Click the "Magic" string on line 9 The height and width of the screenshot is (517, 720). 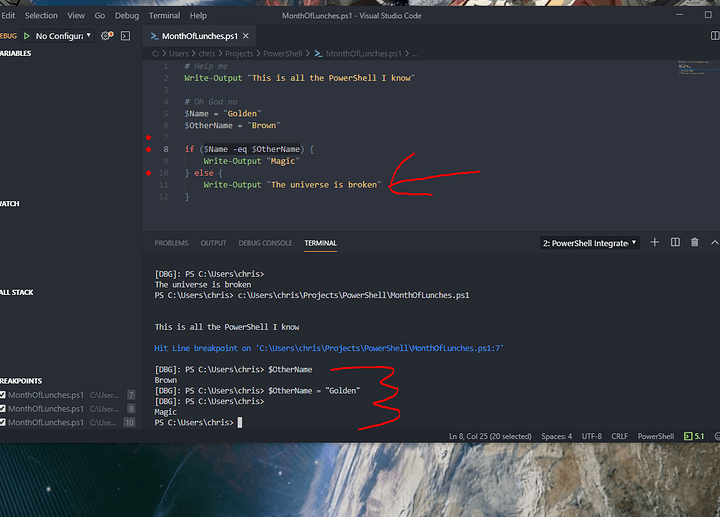[x=282, y=161]
